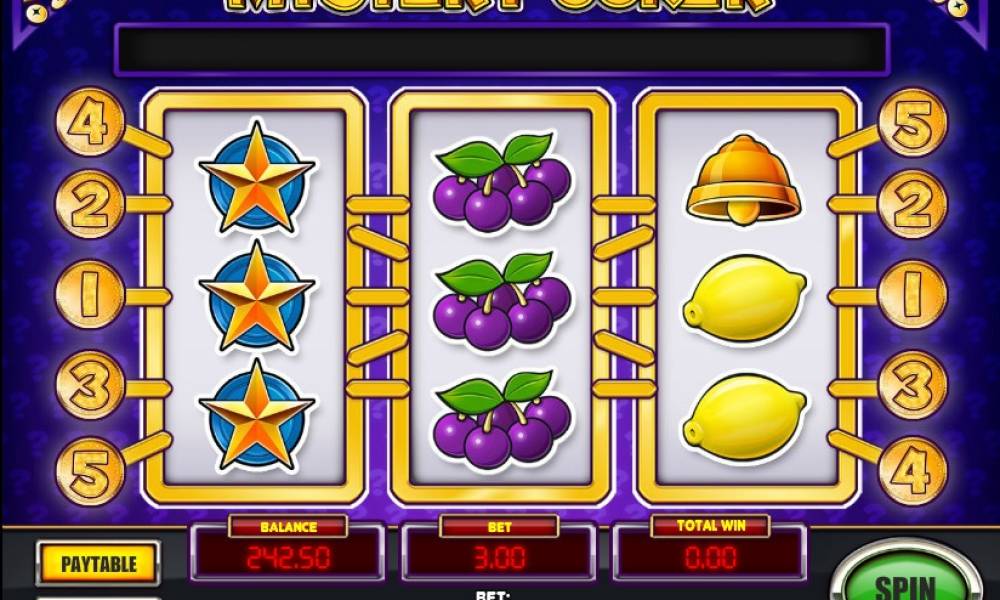Image resolution: width=1000 pixels, height=600 pixels.
Task: Select the right payline 5 coin
Action: (913, 122)
